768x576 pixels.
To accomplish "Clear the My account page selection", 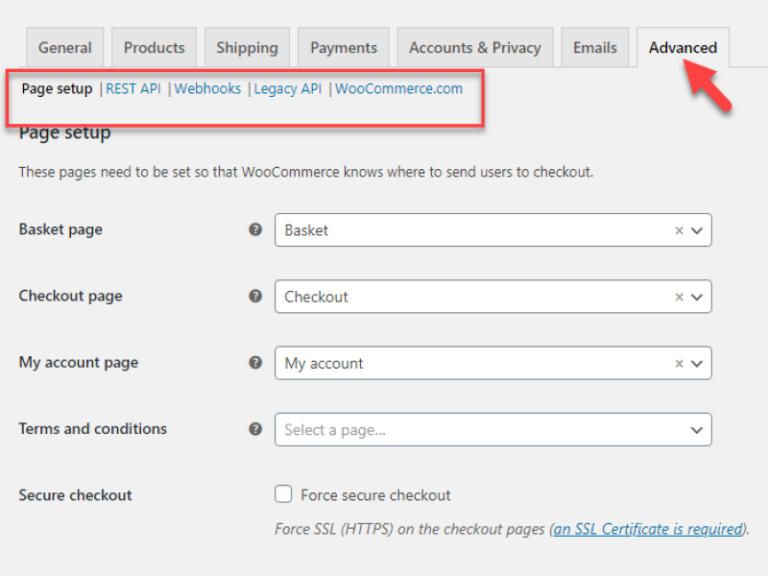I will 679,364.
